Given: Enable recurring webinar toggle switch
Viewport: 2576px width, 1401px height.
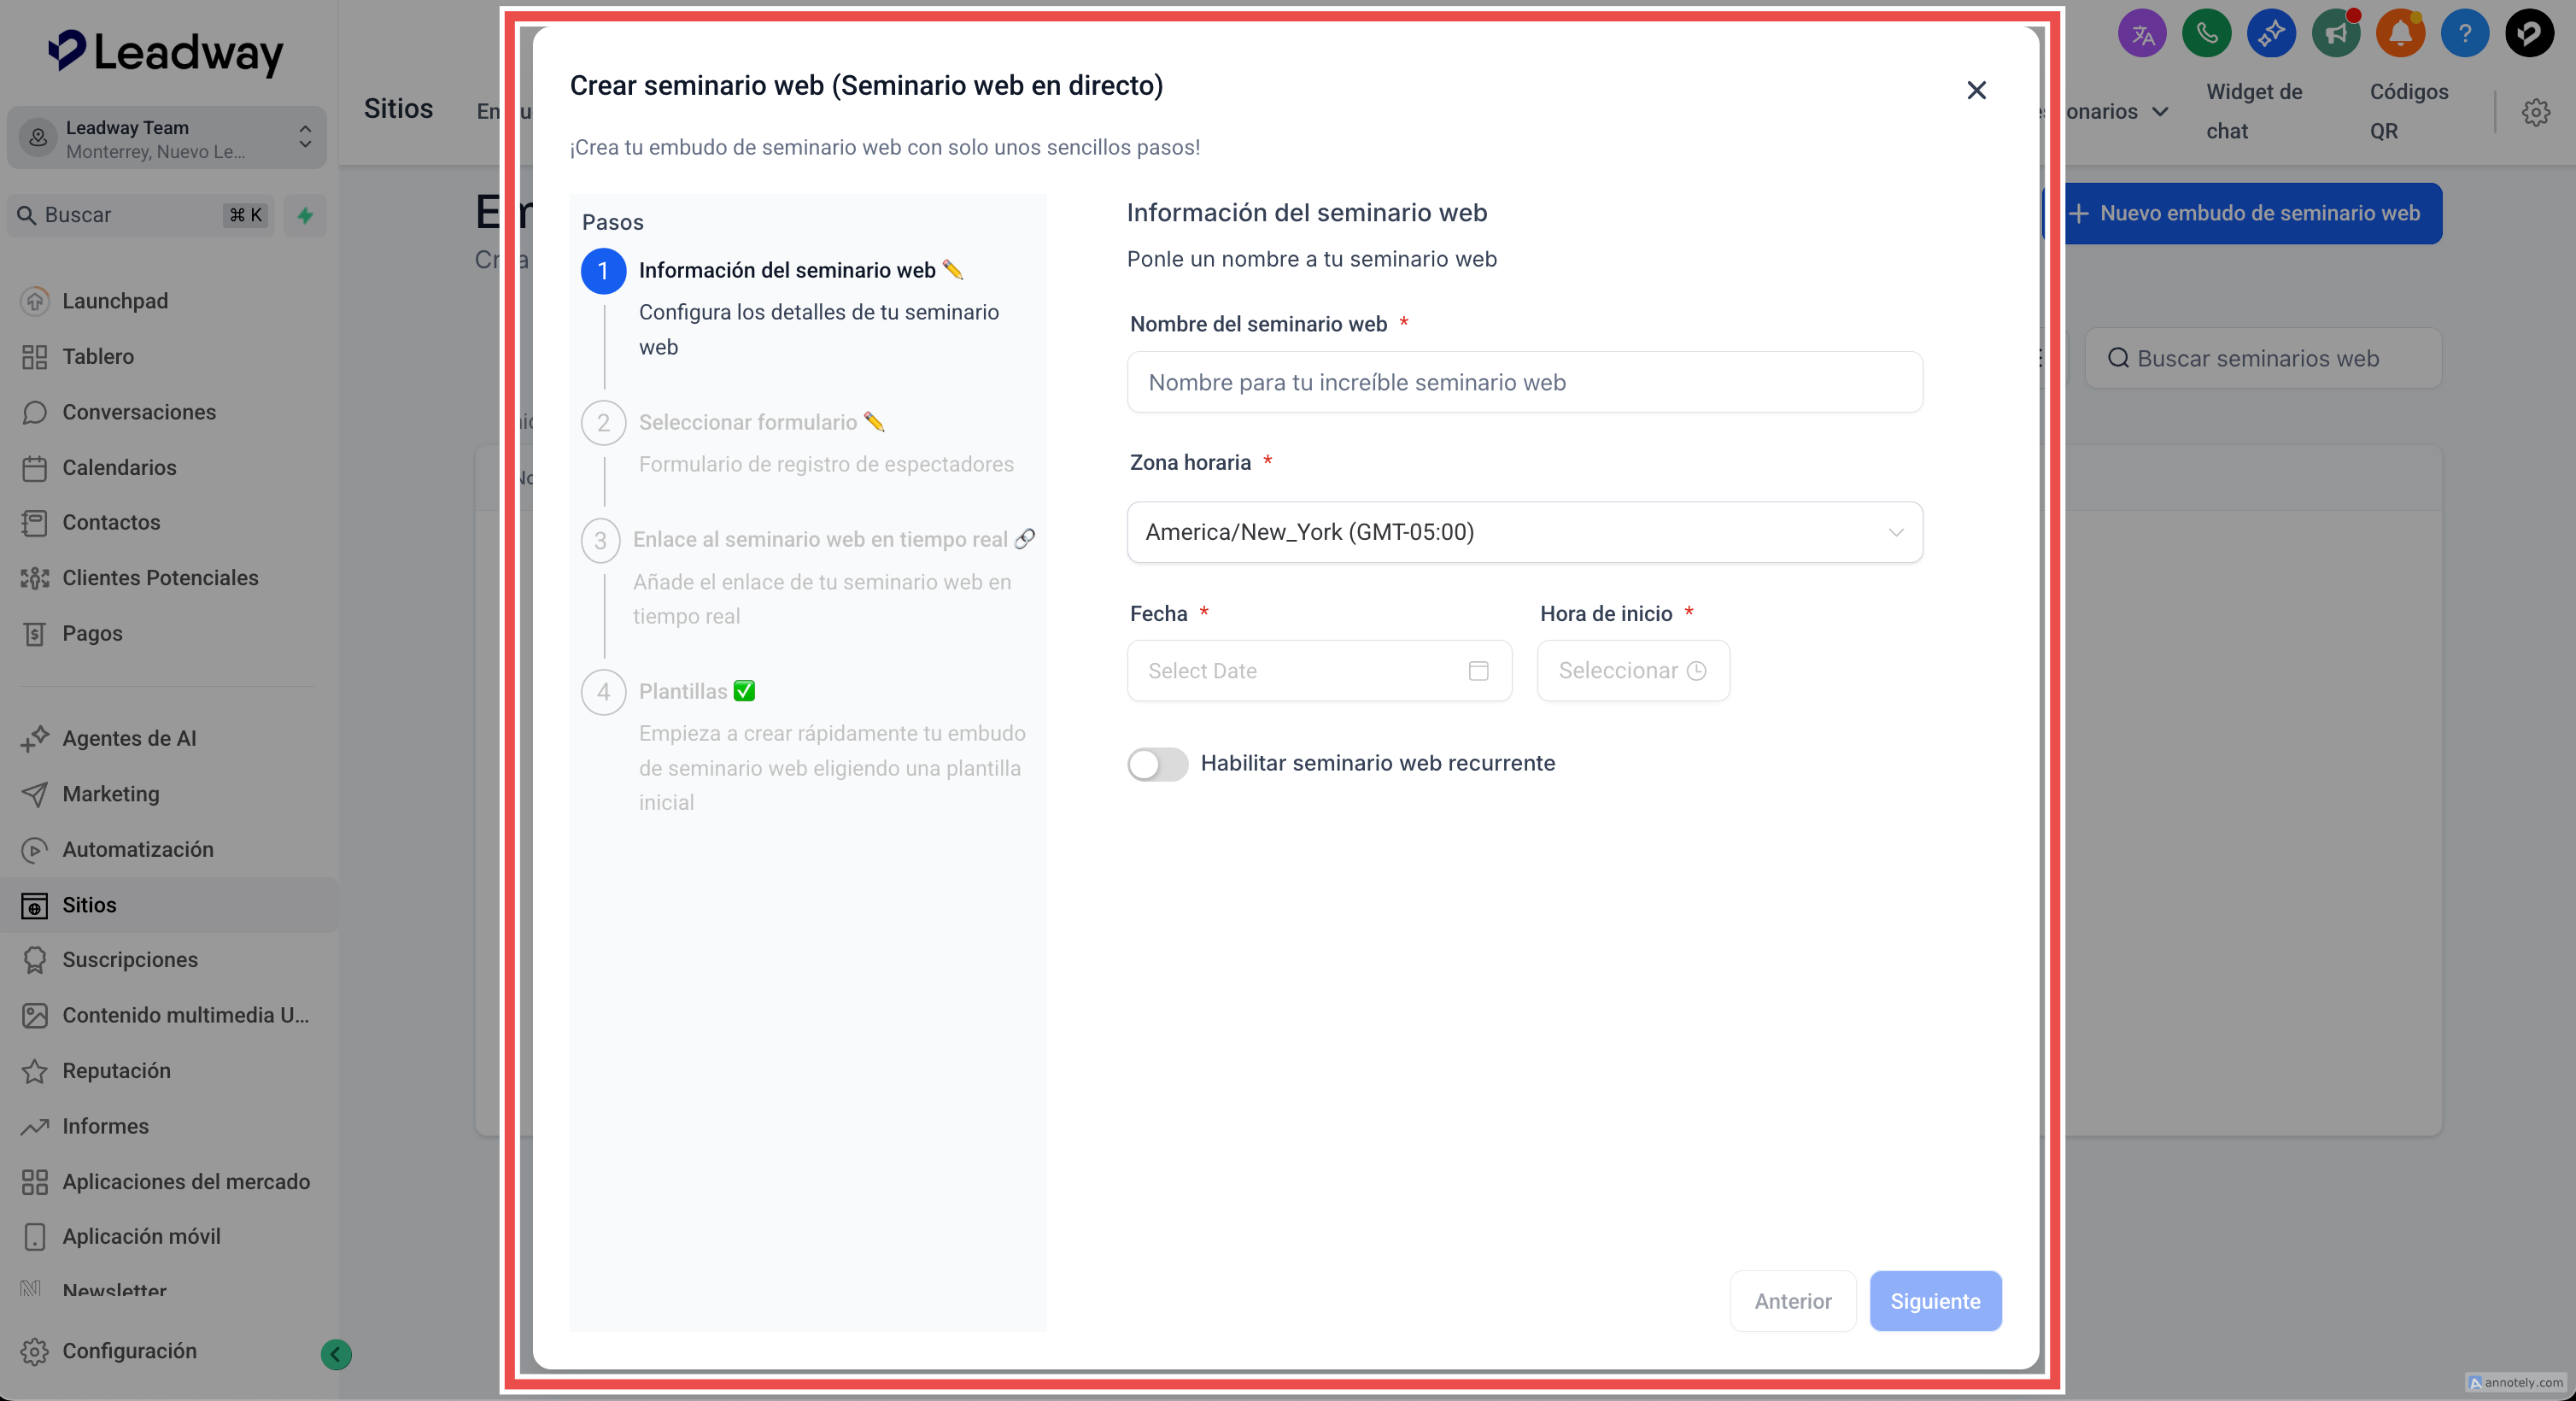Looking at the screenshot, I should pos(1157,764).
